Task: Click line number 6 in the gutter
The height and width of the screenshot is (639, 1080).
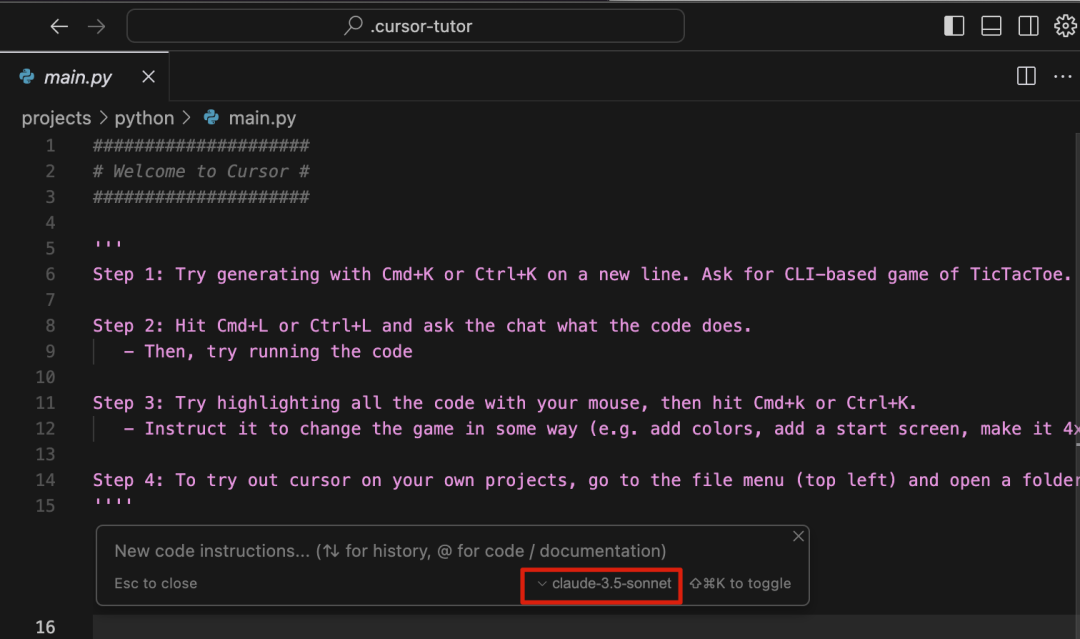Action: coord(50,274)
